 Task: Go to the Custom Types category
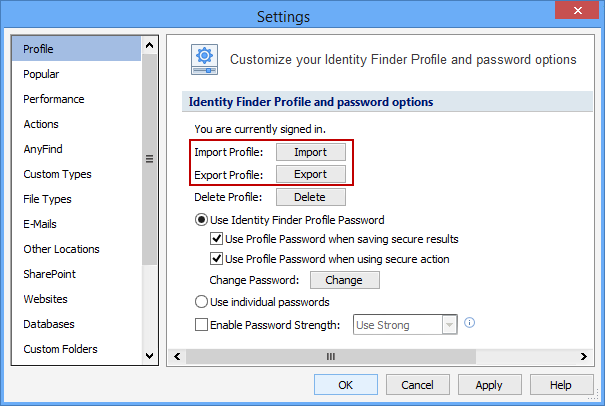(57, 174)
